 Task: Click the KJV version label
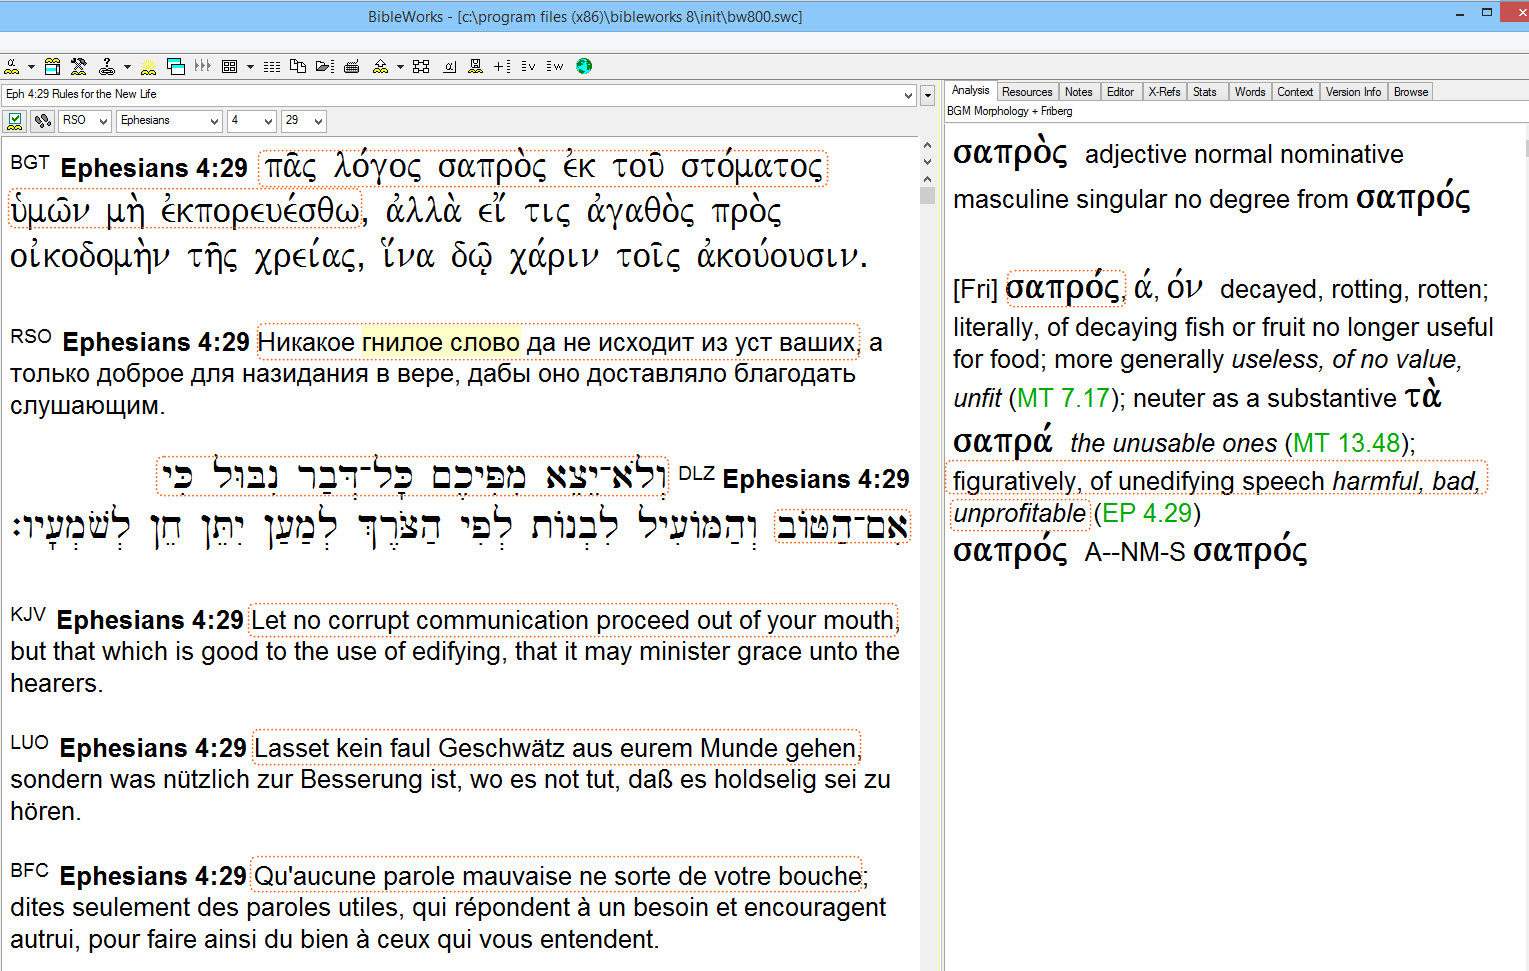coord(28,614)
